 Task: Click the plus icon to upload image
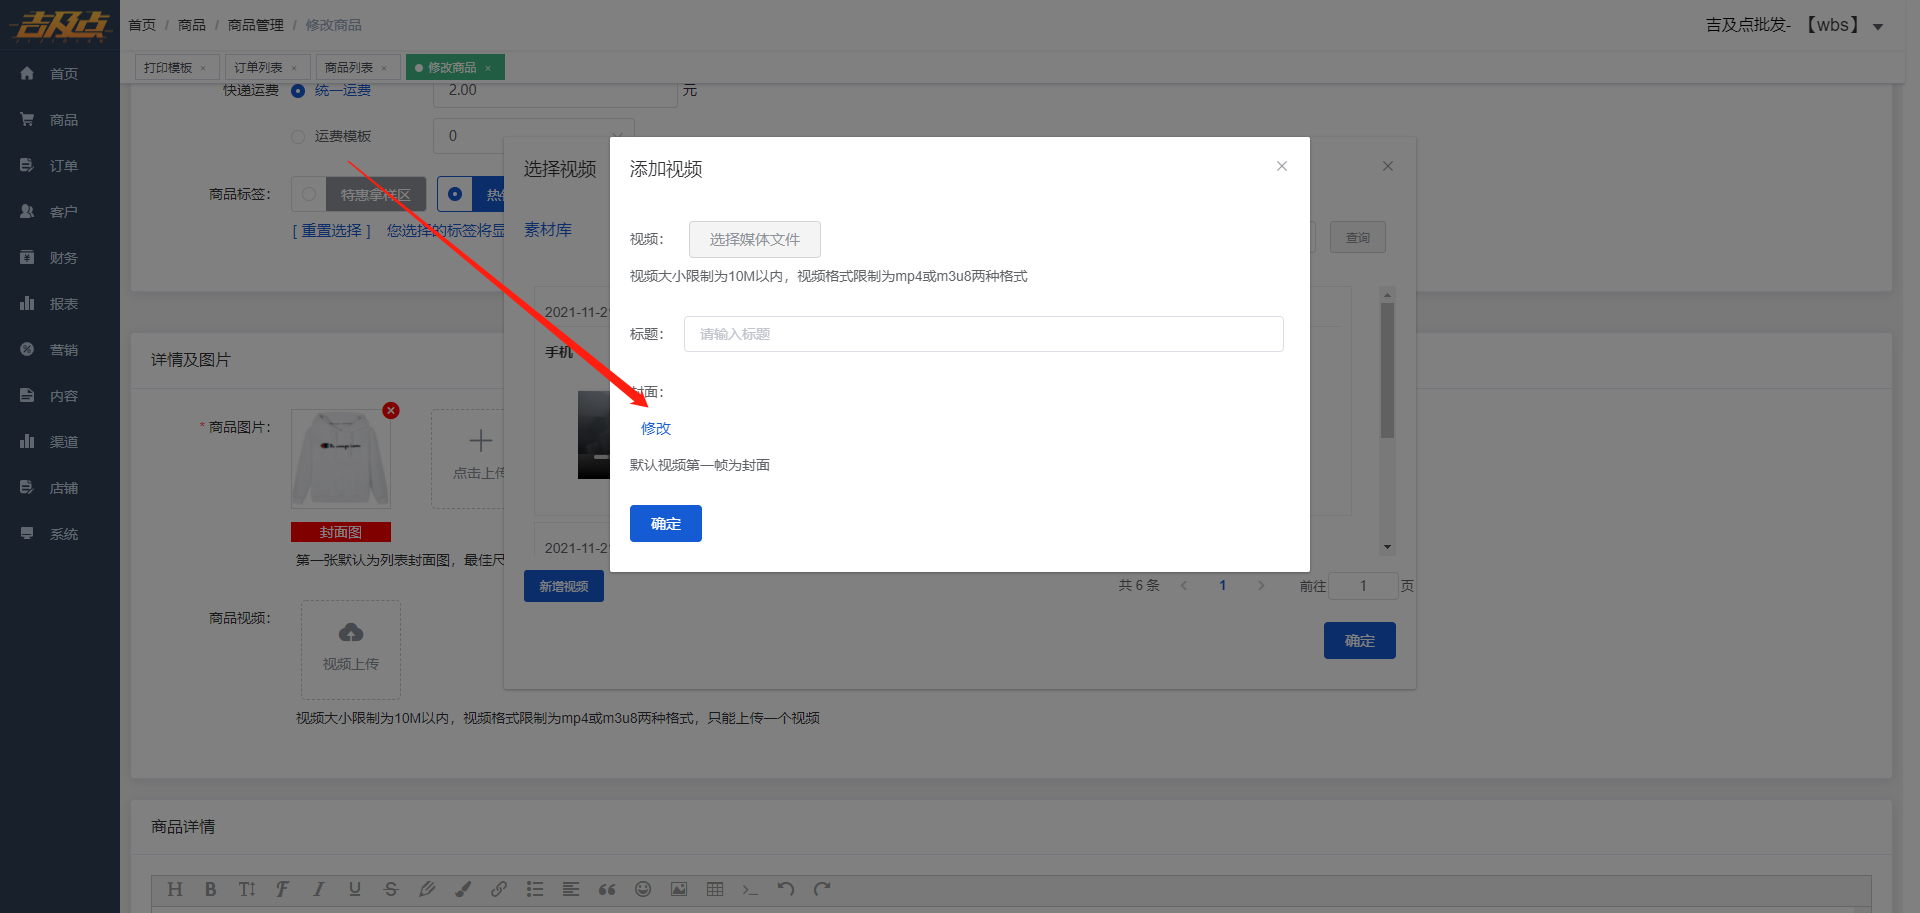[x=481, y=441]
